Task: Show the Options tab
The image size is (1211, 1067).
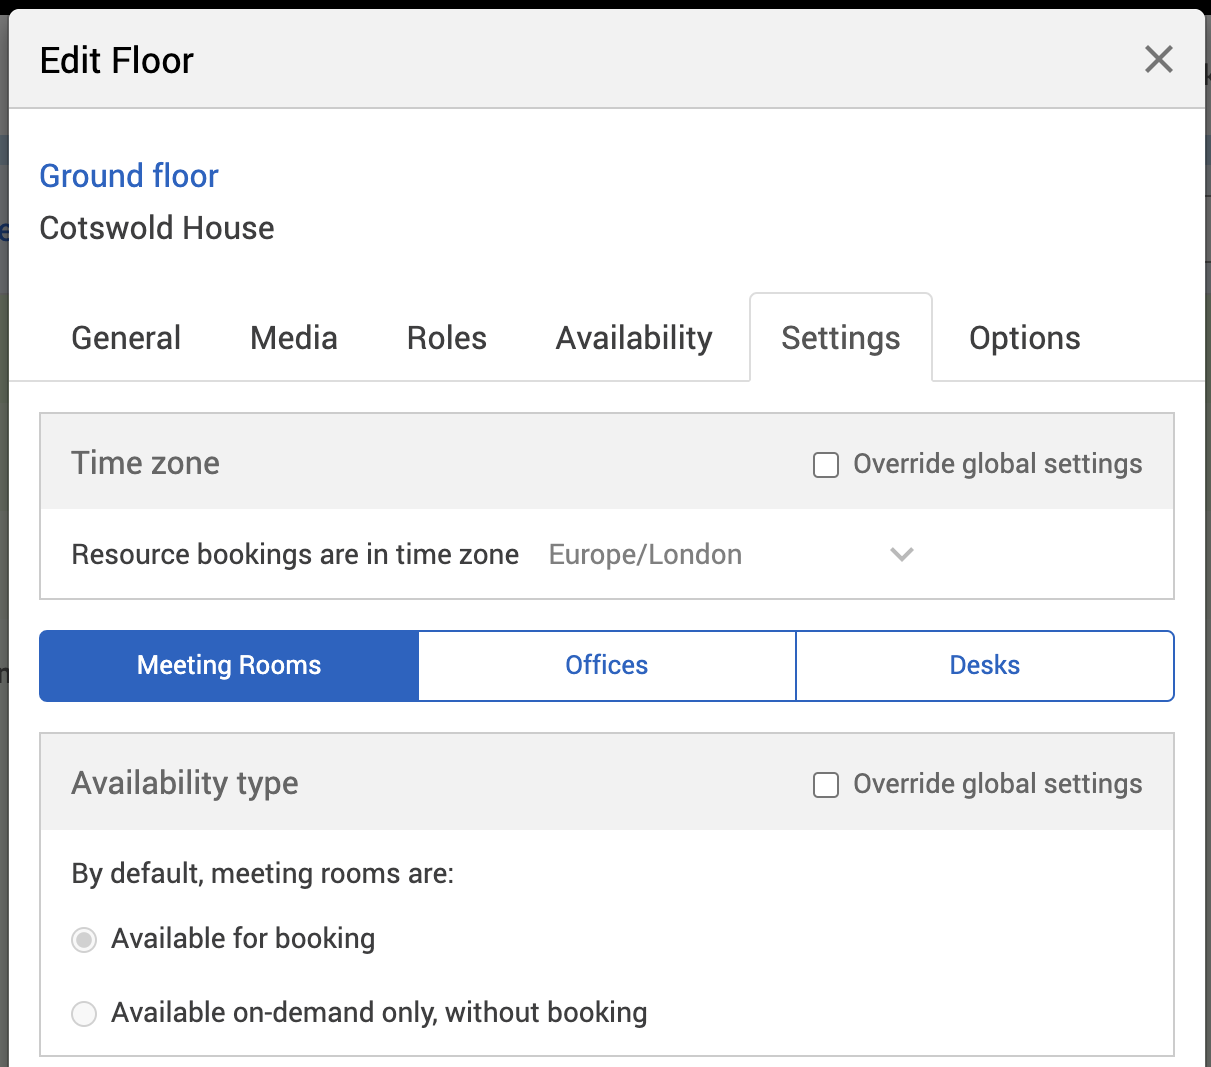Action: point(1024,338)
